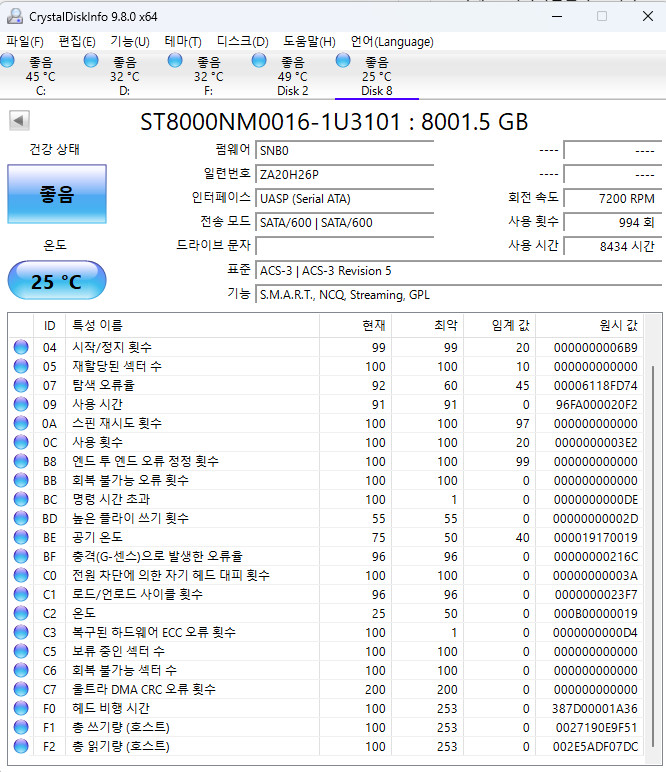Click blue status icon of attribute C0
Screen dimensions: 666x772
click(x=21, y=575)
